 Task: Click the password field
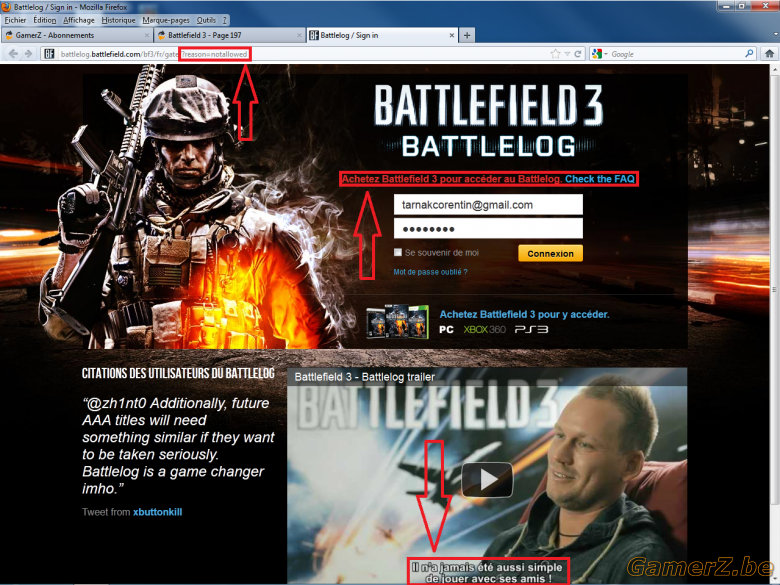[488, 229]
